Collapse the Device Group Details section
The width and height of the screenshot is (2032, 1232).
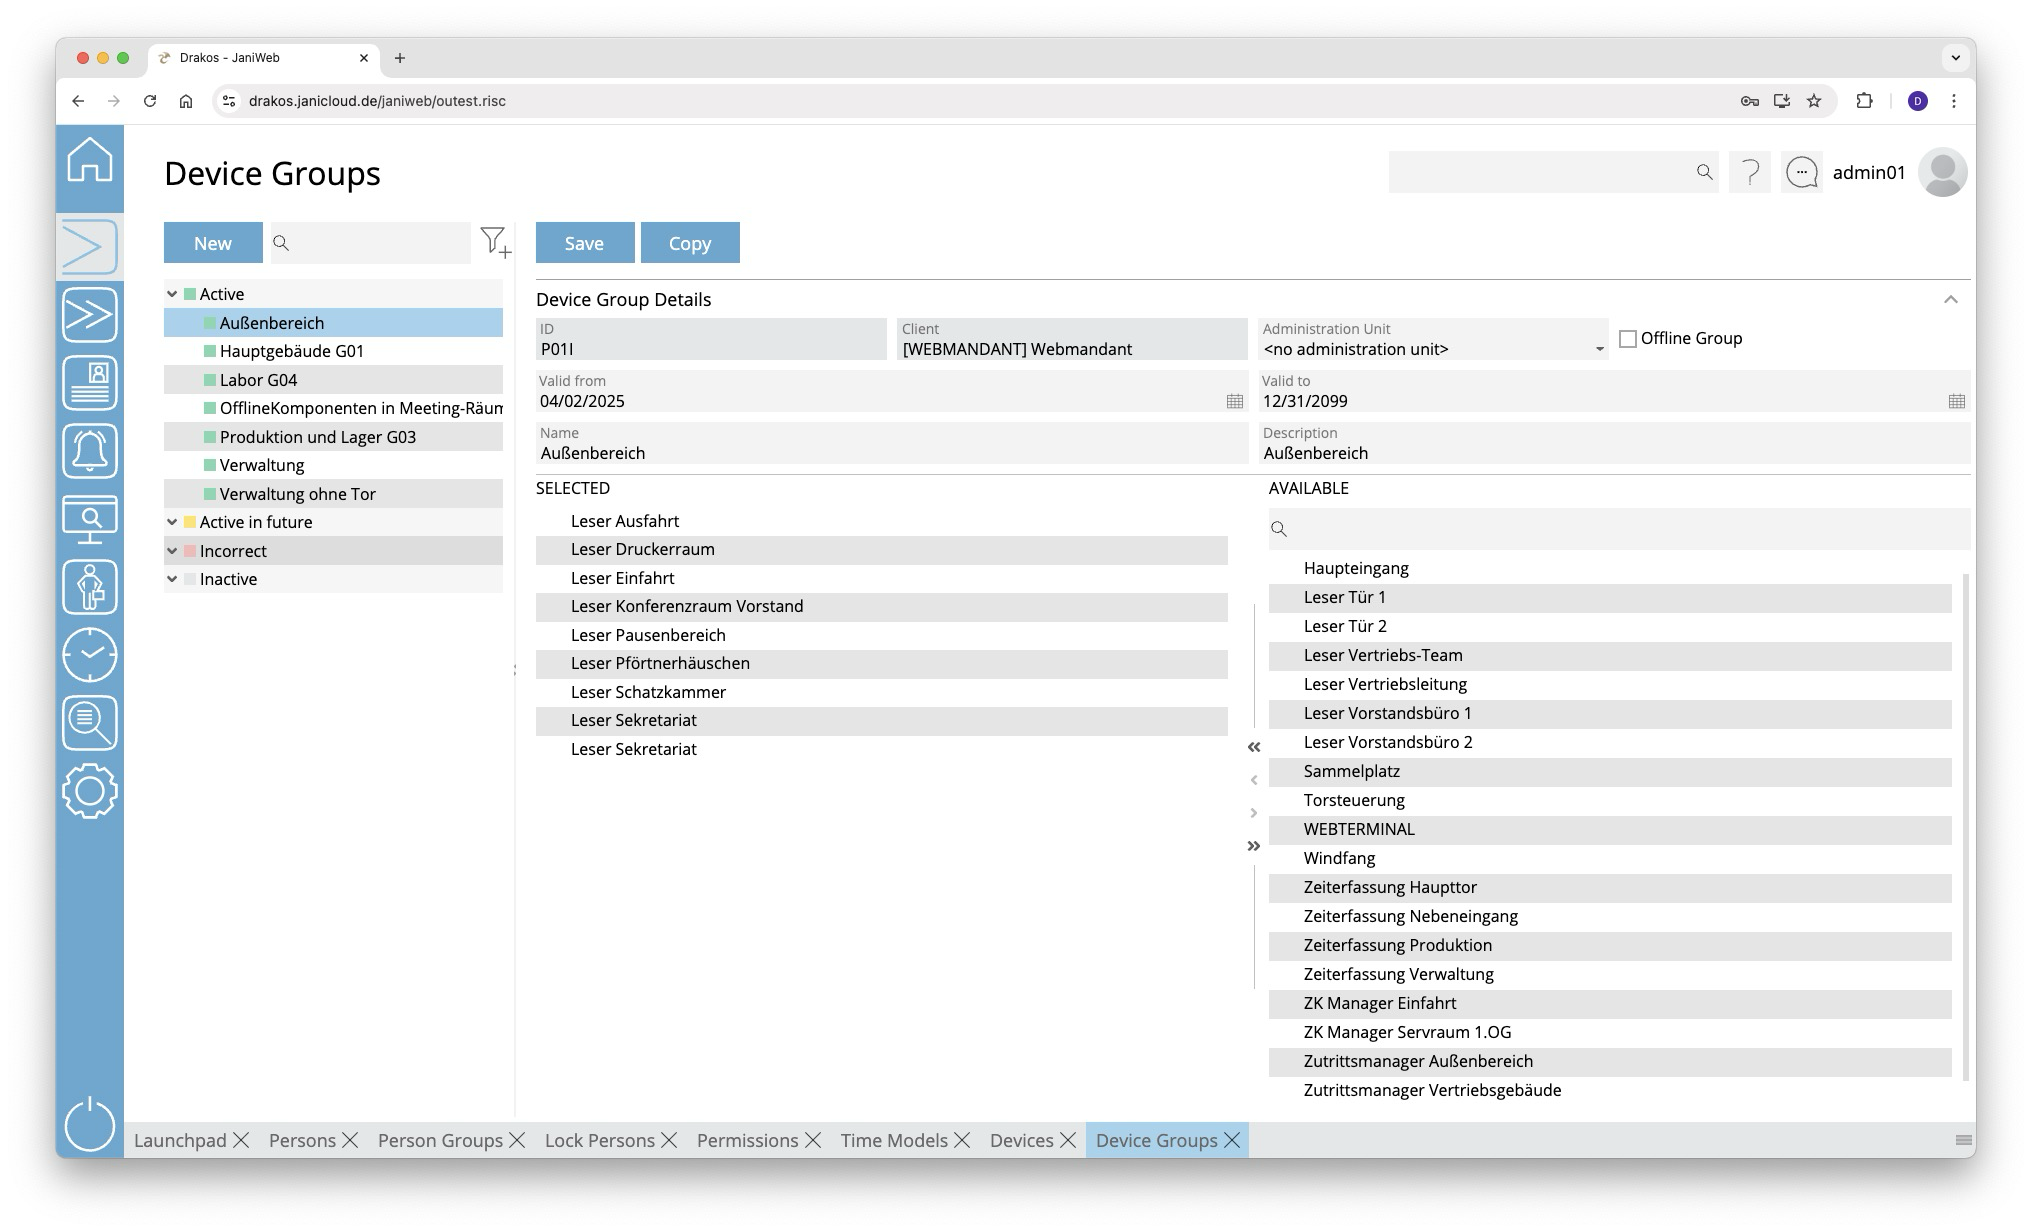point(1950,300)
